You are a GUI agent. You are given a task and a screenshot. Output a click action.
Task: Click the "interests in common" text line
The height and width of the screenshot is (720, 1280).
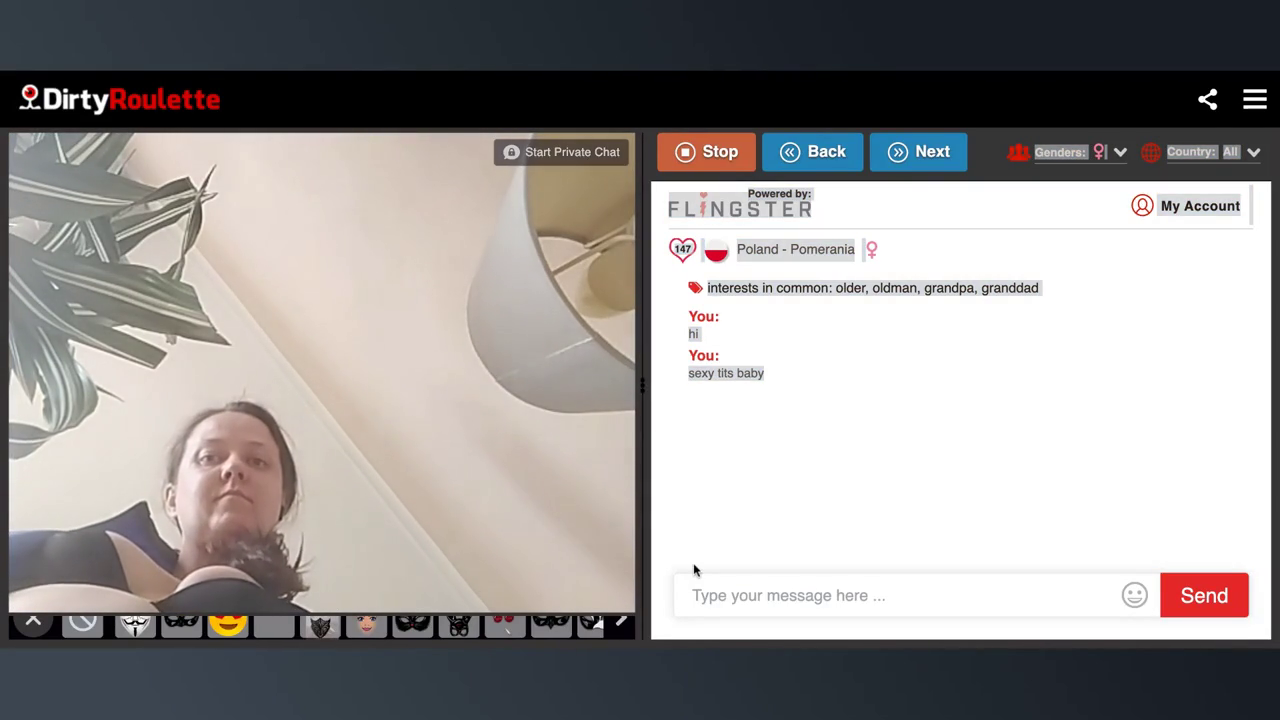pos(873,288)
